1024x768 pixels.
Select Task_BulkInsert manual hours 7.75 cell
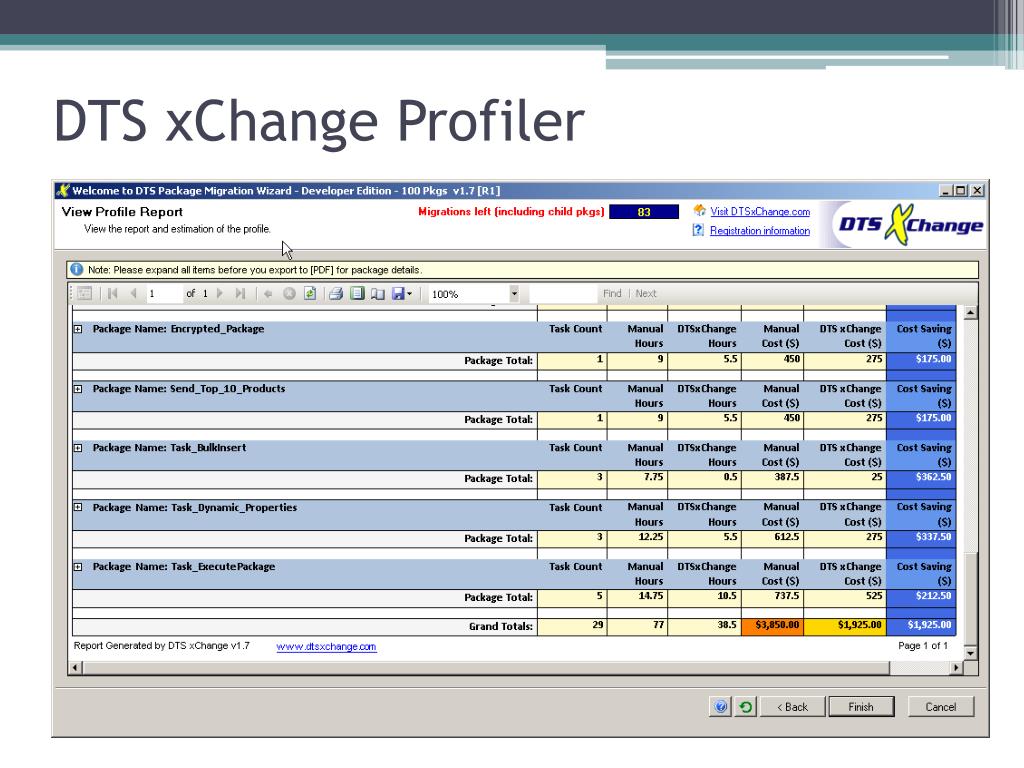click(x=637, y=477)
